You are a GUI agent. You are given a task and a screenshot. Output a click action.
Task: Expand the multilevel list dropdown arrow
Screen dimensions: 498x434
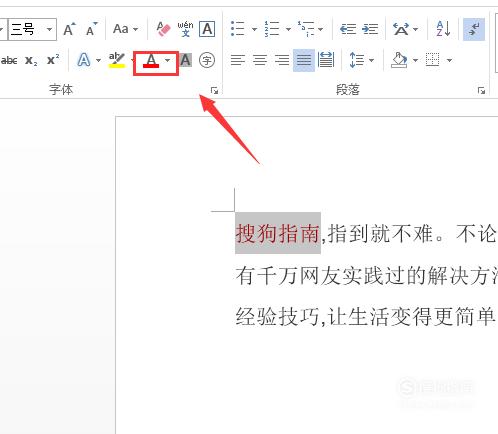(x=321, y=29)
